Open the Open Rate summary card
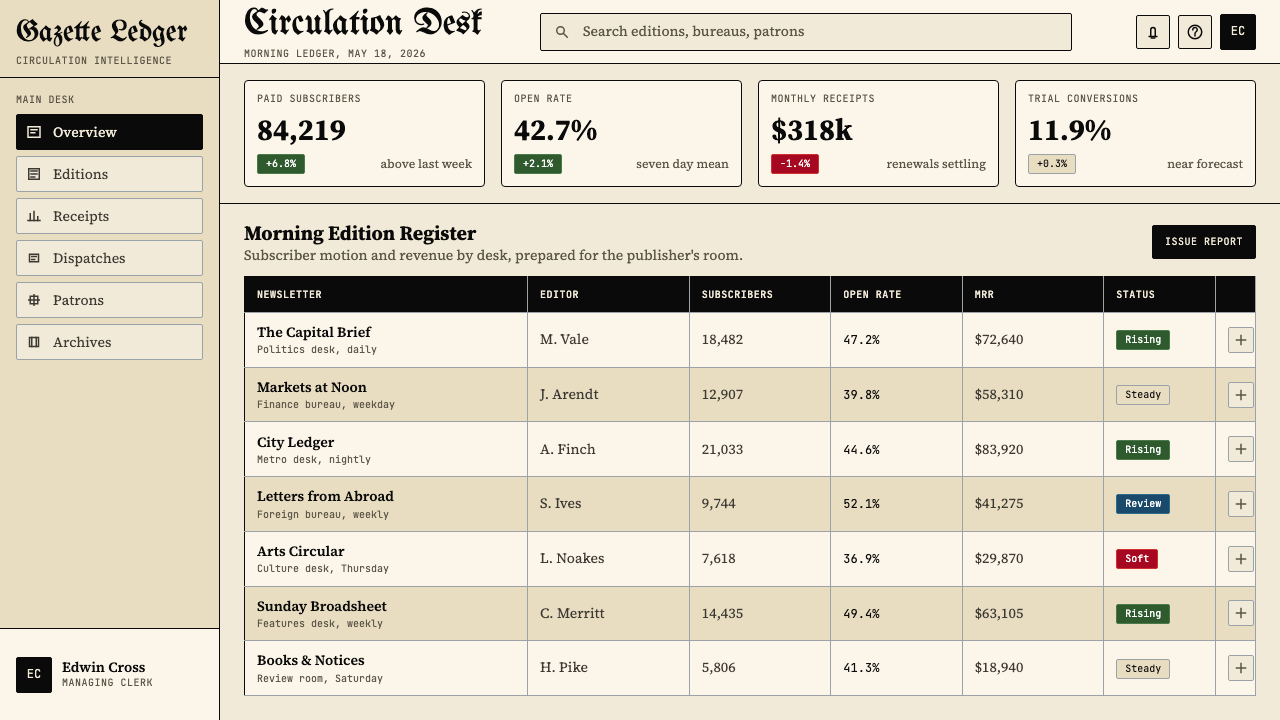1280x720 pixels. (621, 134)
